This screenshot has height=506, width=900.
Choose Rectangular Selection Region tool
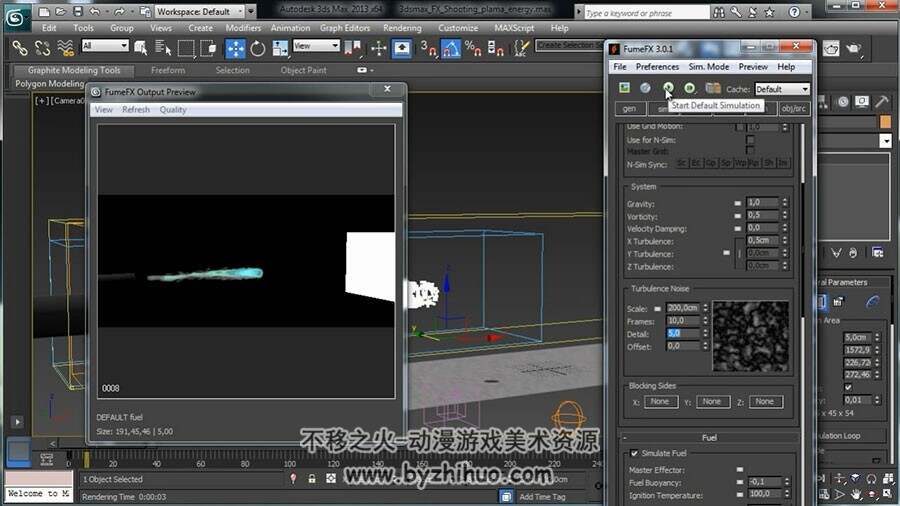point(186,49)
